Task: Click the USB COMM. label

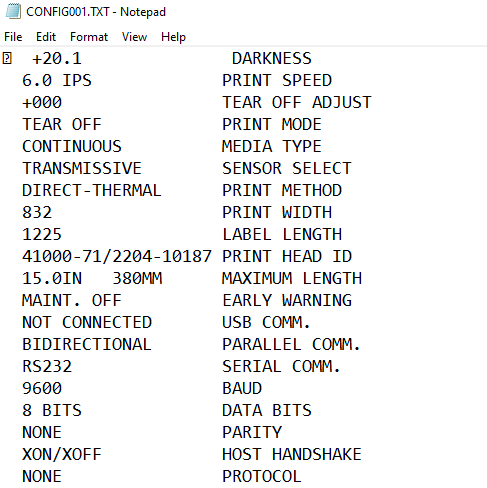Action: pyautogui.click(x=266, y=323)
